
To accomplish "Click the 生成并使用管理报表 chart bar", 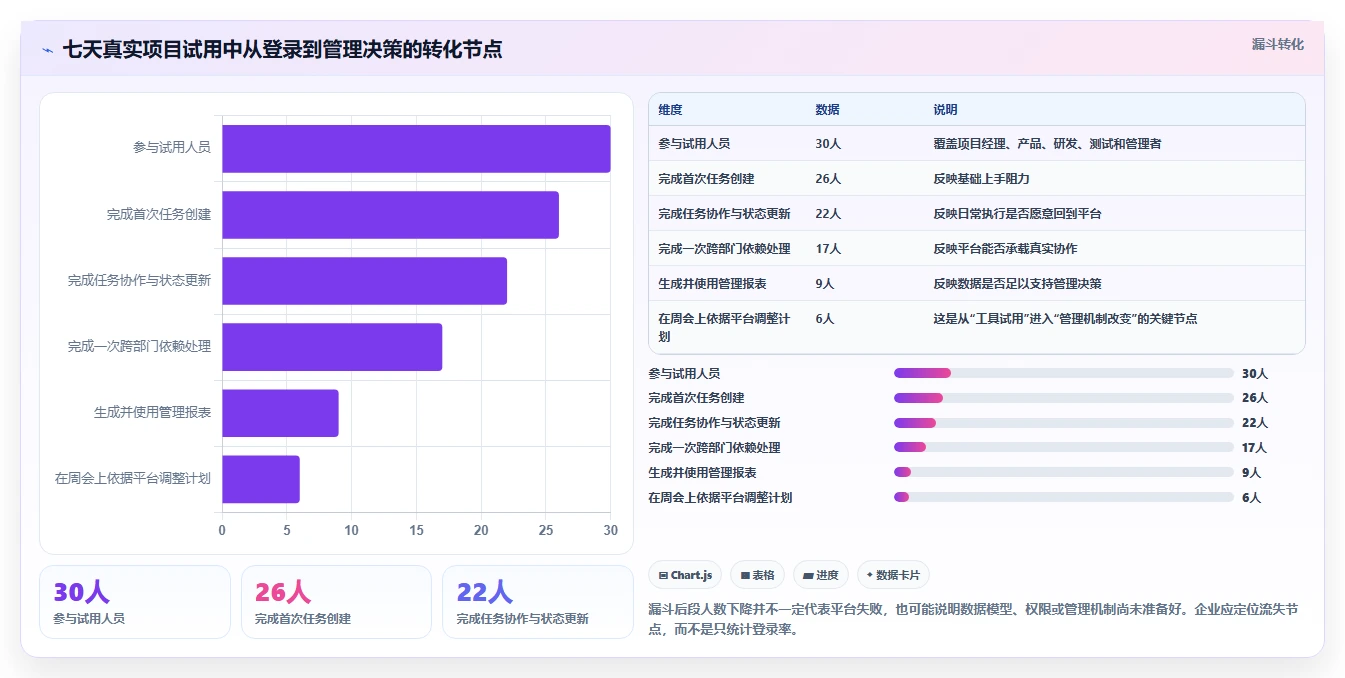I will (280, 413).
